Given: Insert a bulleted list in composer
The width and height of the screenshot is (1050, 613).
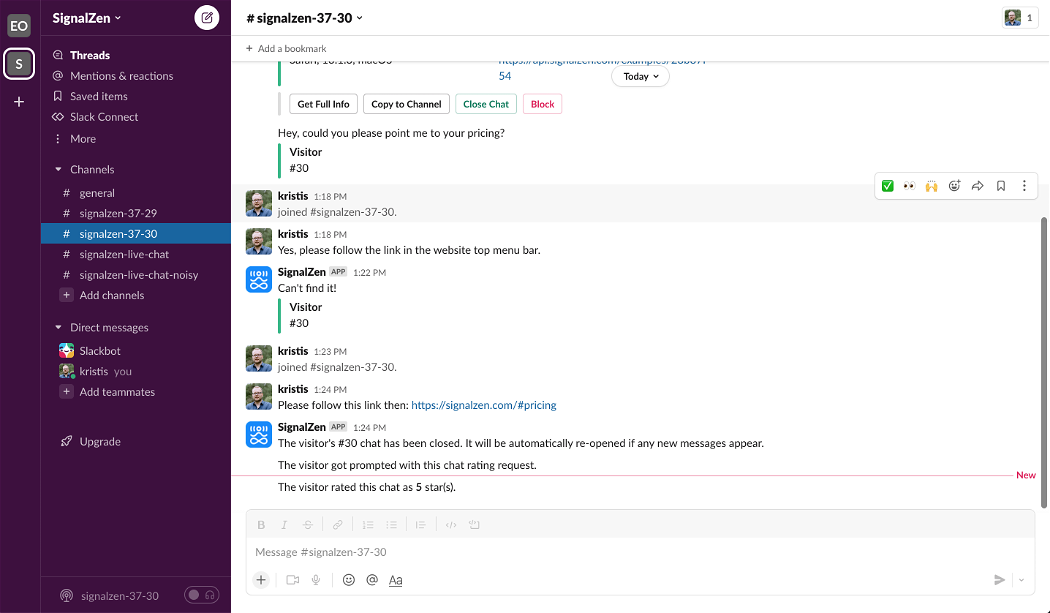Looking at the screenshot, I should (x=392, y=525).
